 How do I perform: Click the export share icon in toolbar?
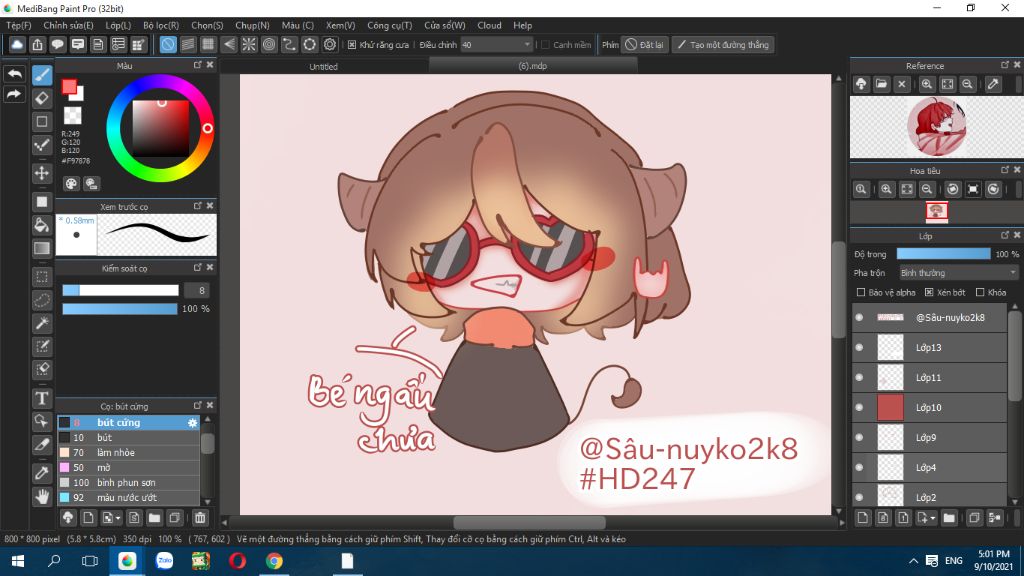[37, 44]
